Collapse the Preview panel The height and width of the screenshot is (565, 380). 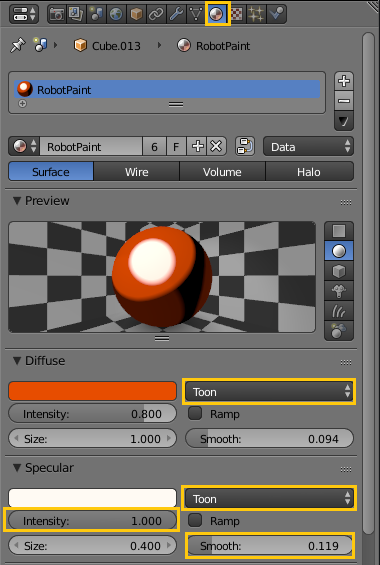[17, 201]
